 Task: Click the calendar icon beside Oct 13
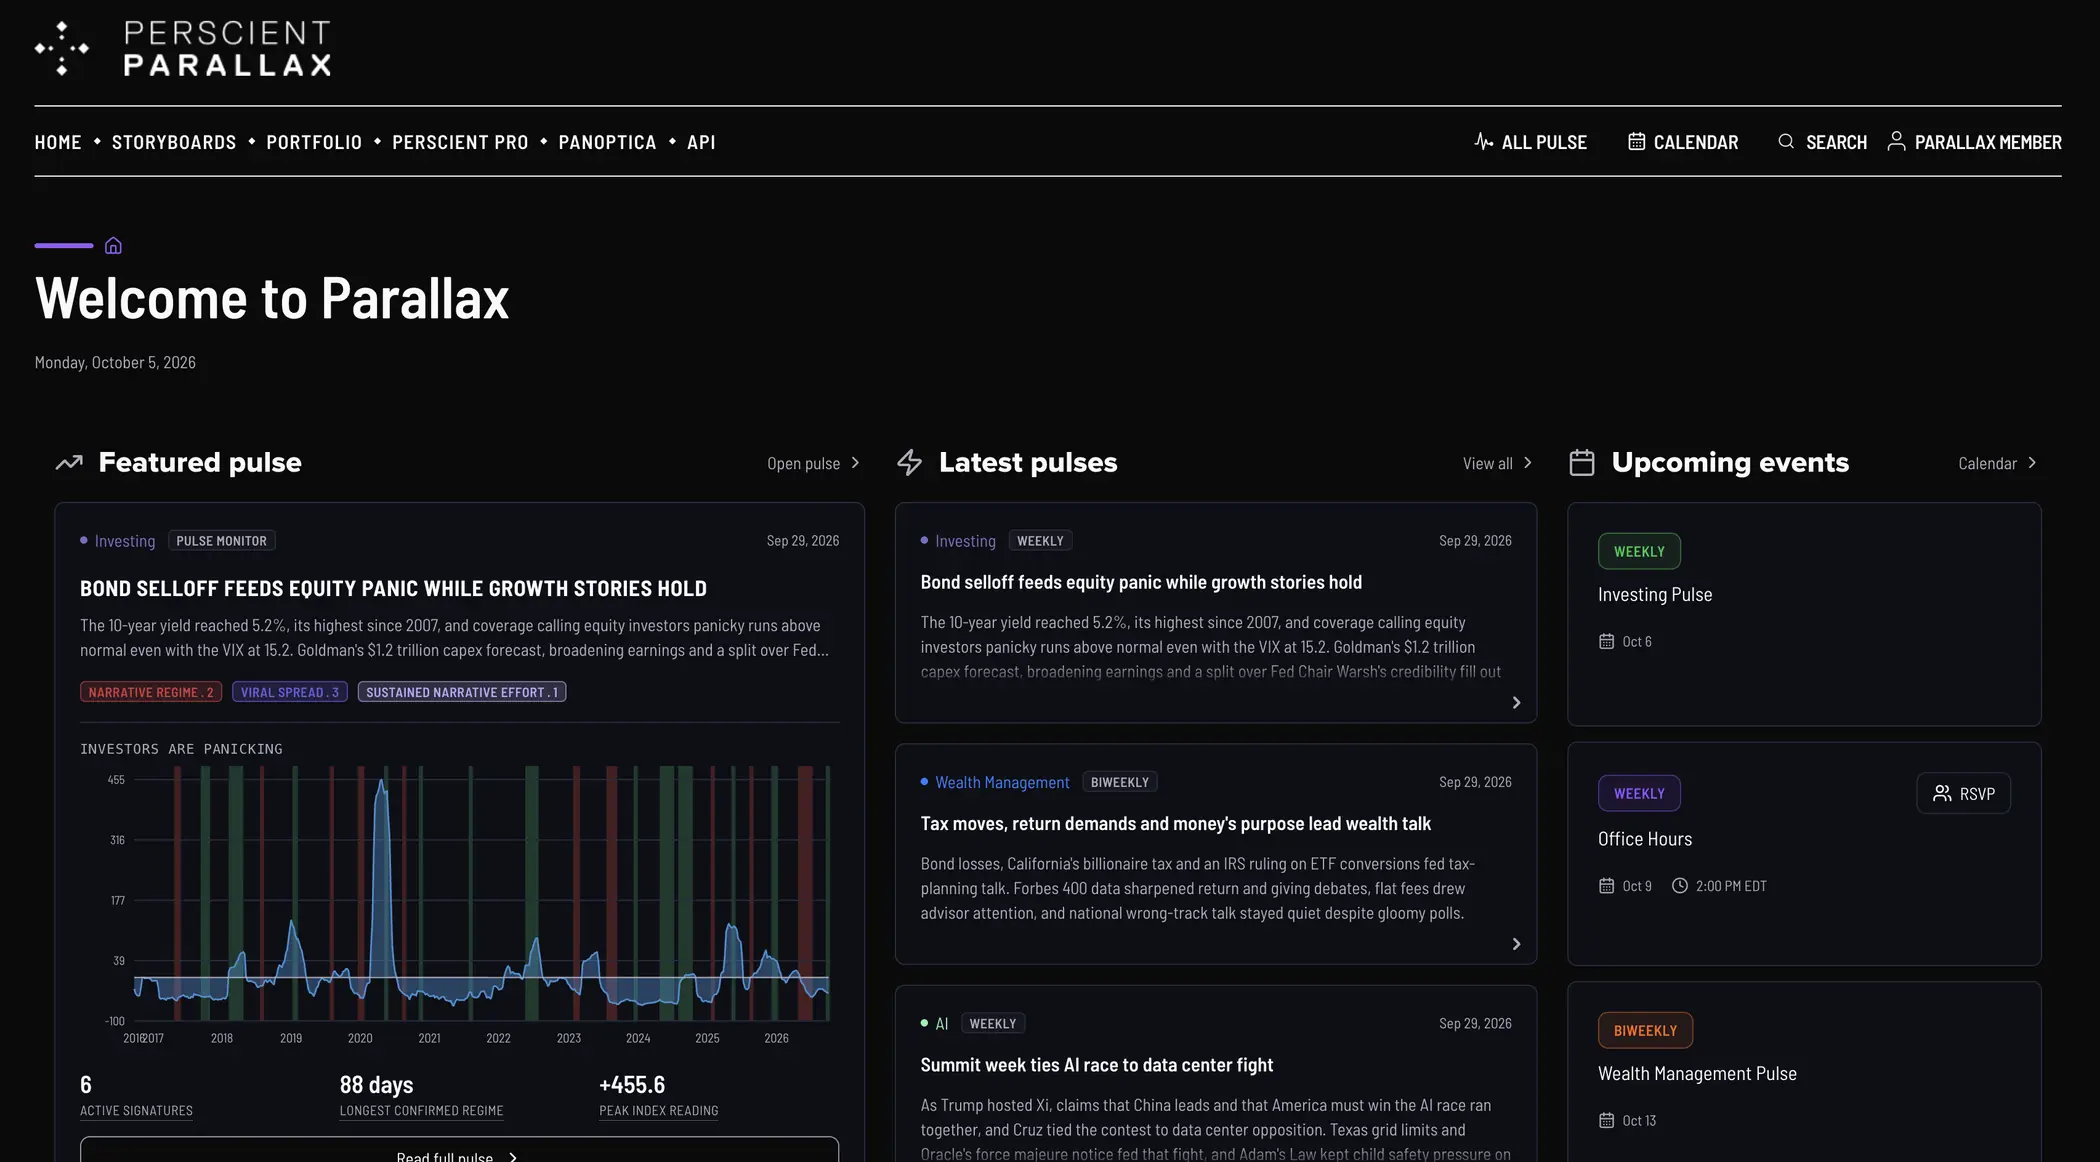pos(1606,1121)
